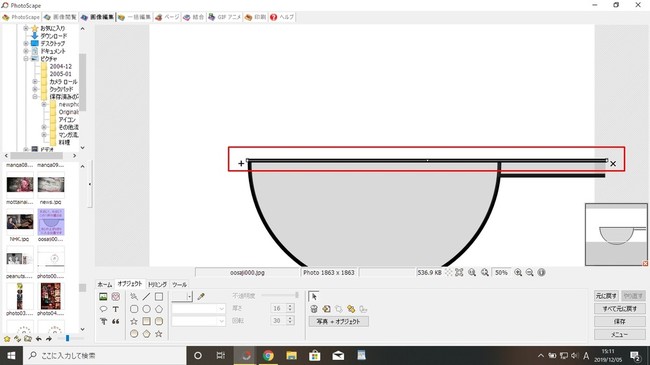Viewport: 650px width, 365px height.
Task: Toggle the object selection arrow tool
Action: [x=314, y=296]
